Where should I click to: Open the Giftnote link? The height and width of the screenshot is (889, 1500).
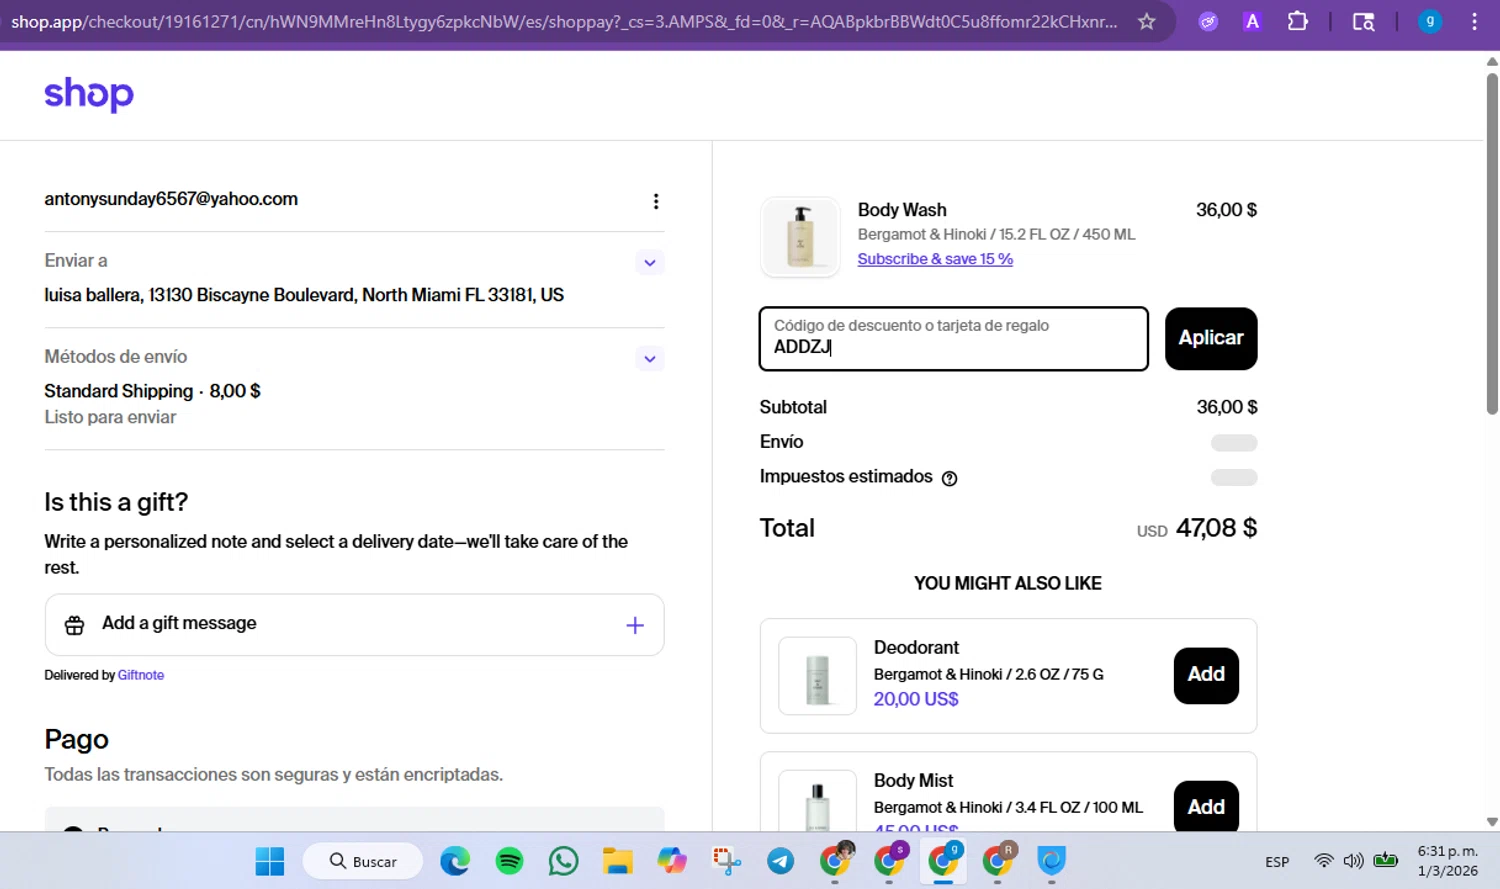(x=141, y=675)
